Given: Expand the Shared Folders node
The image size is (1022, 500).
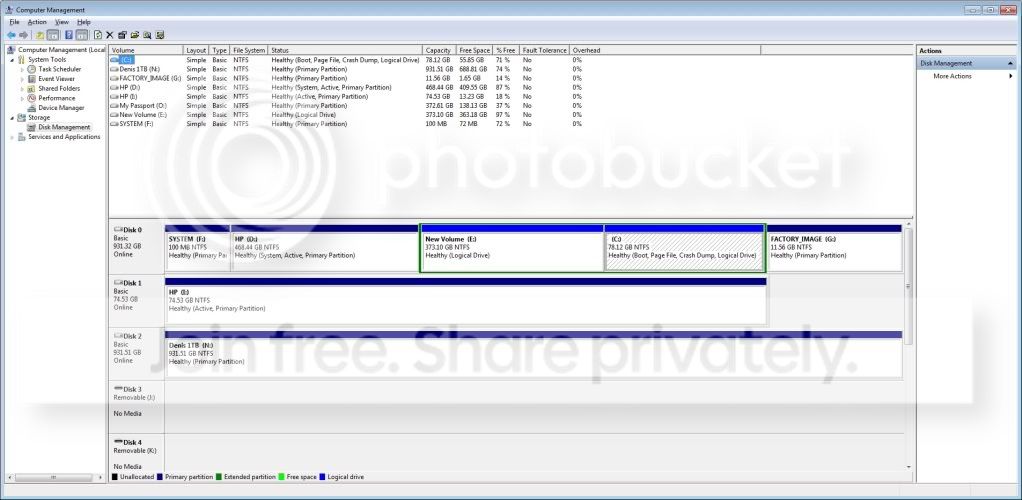Looking at the screenshot, I should click(22, 89).
